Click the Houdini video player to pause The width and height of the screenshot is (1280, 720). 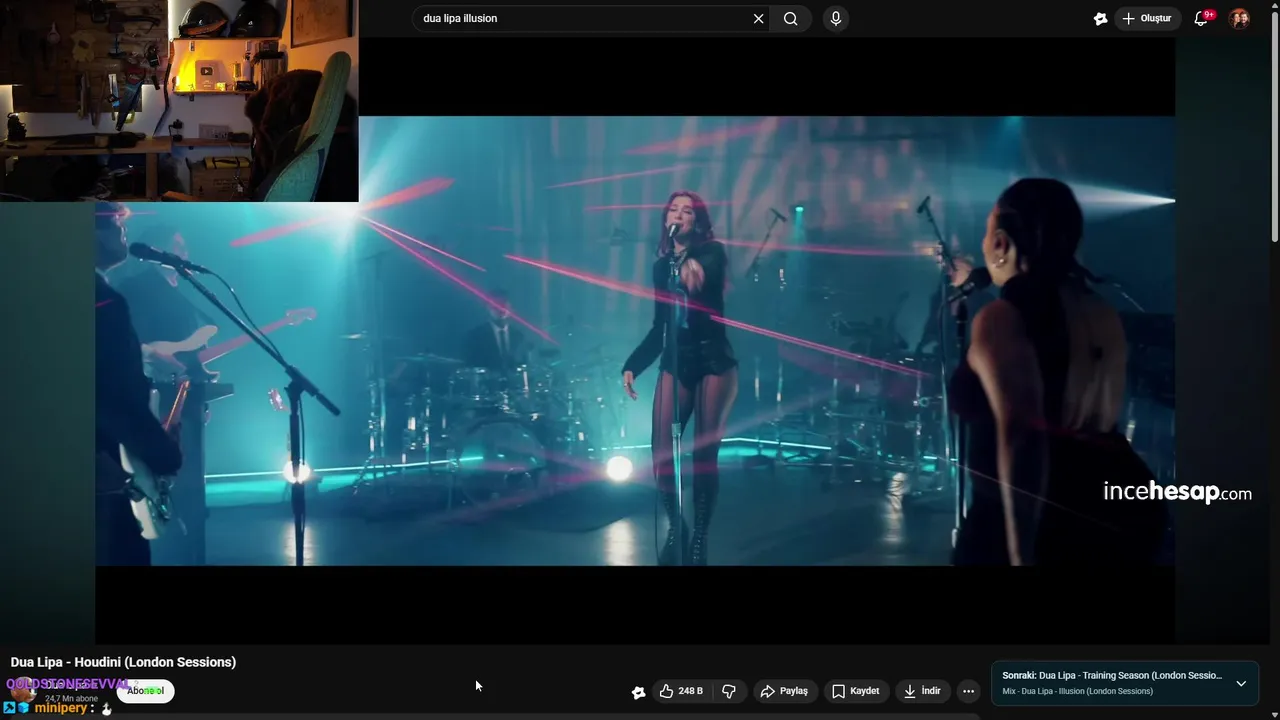click(x=635, y=340)
